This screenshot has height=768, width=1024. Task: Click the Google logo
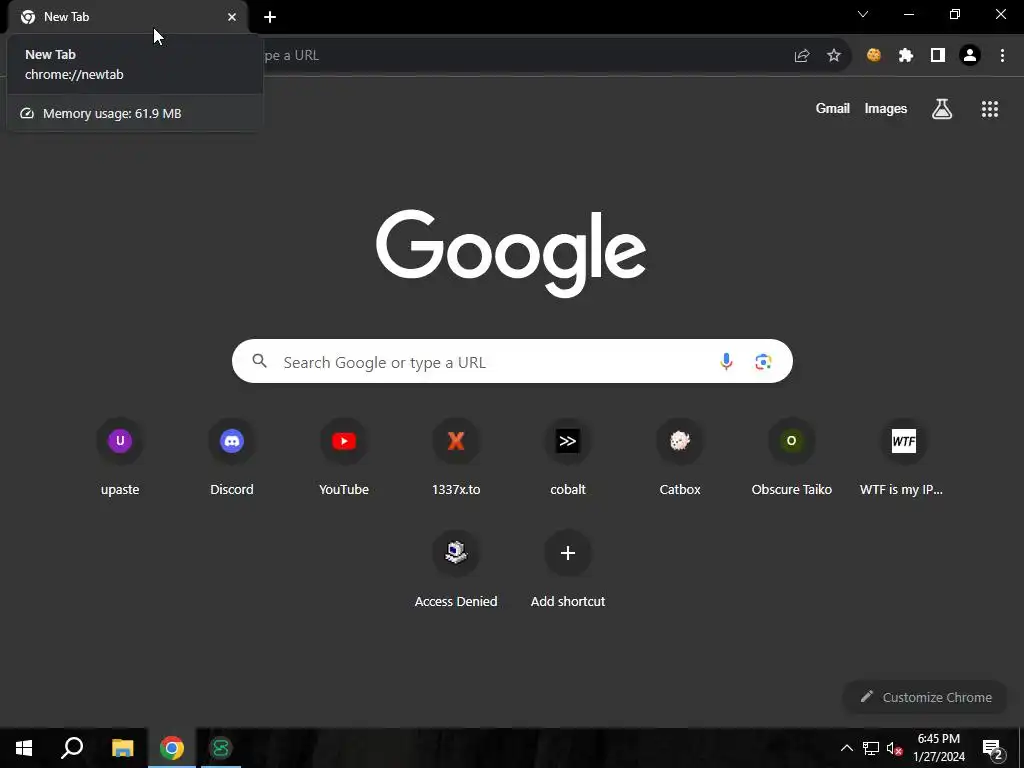click(x=511, y=253)
